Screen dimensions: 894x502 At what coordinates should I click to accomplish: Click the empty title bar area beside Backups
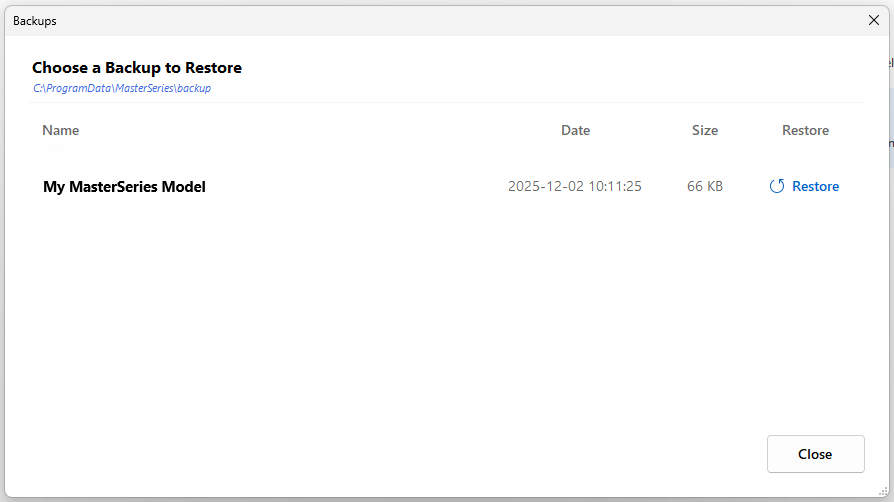point(456,21)
